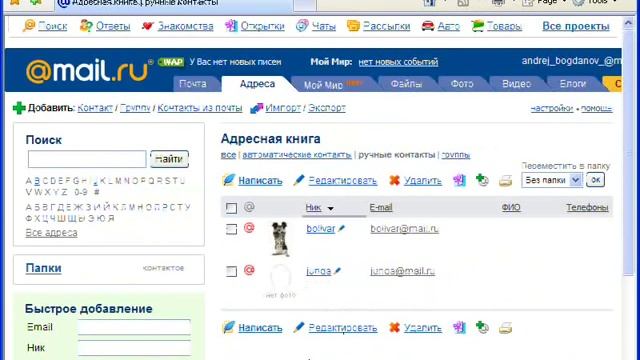The image size is (640, 360).
Task: Check the bolivar contact checkbox
Action: [x=231, y=229]
